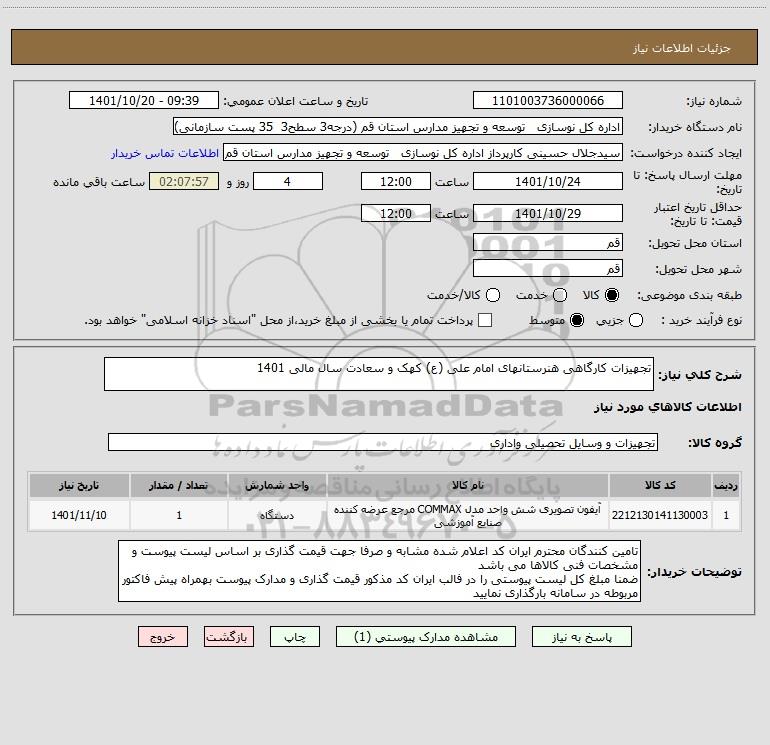Click the buyer notes text area
This screenshot has width=770, height=745.
click(x=379, y=572)
